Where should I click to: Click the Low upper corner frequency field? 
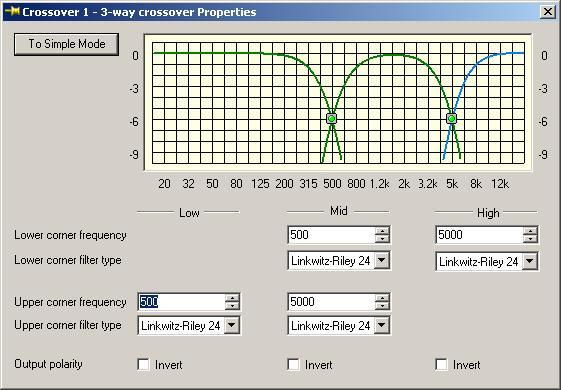(181, 302)
